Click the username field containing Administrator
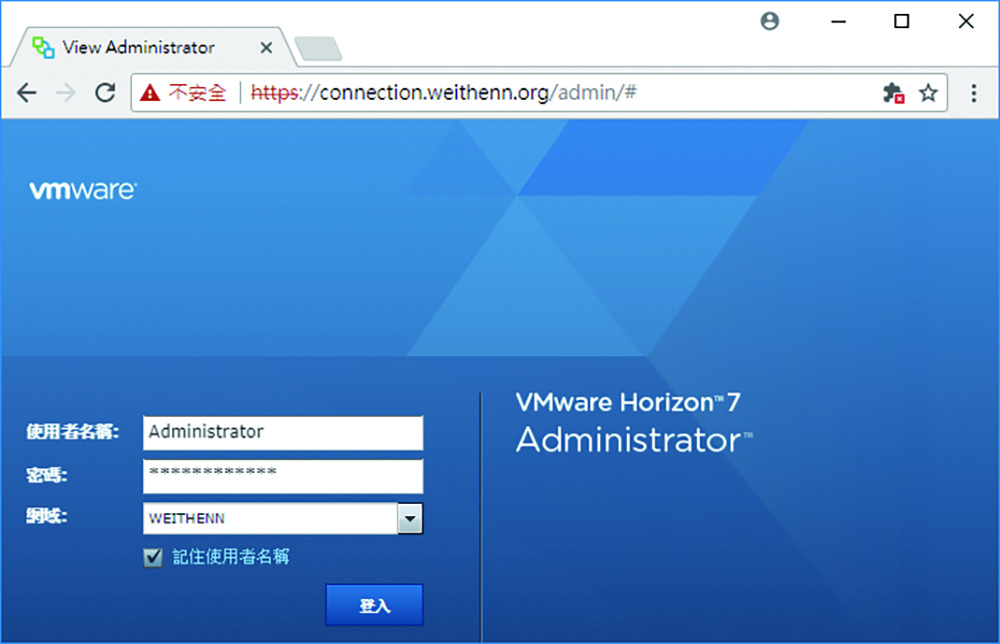This screenshot has width=1000, height=644. tap(283, 432)
